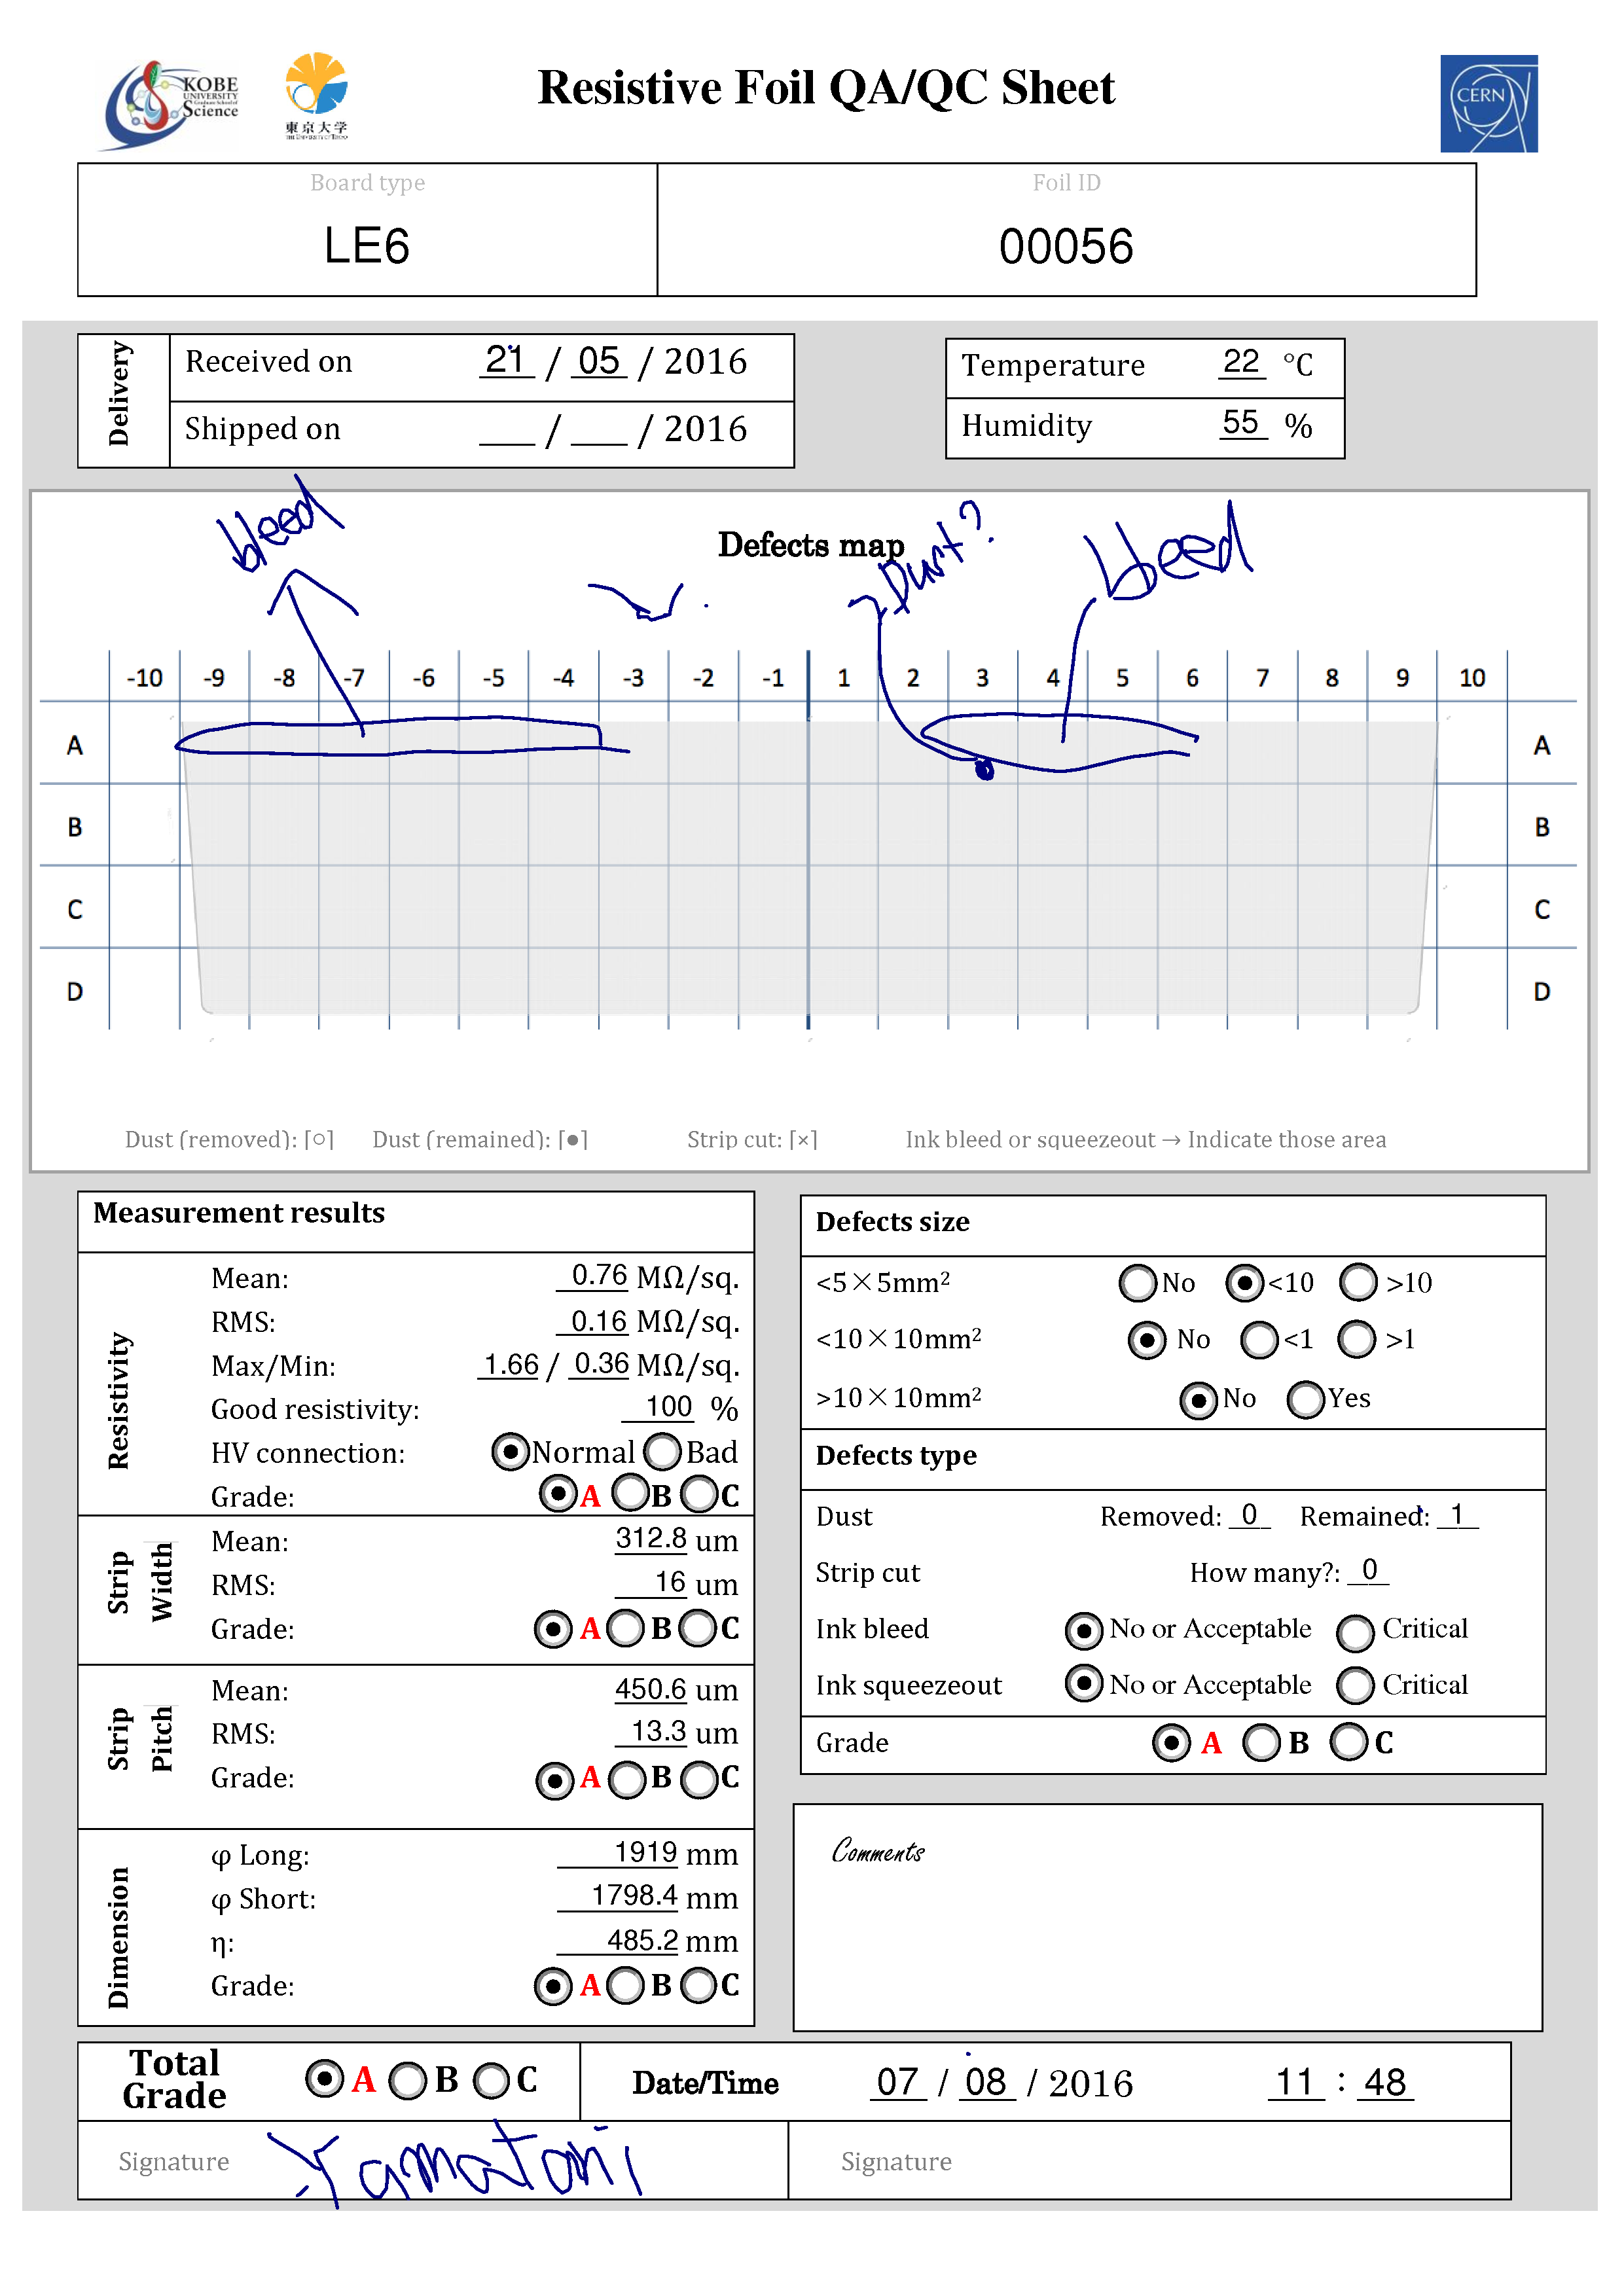Set Ink squeezeout to Critical

coord(1355,1686)
